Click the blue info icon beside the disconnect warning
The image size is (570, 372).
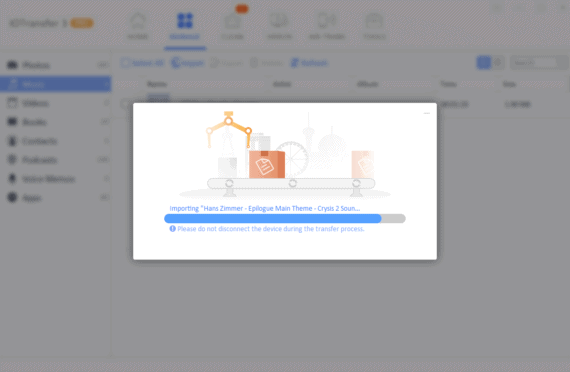click(x=172, y=229)
